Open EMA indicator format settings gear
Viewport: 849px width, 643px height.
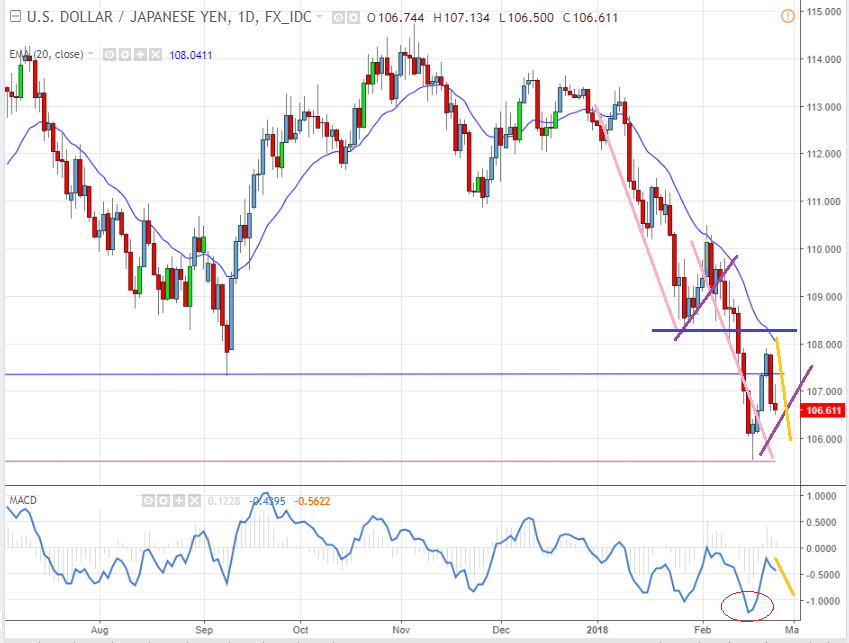(x=125, y=55)
